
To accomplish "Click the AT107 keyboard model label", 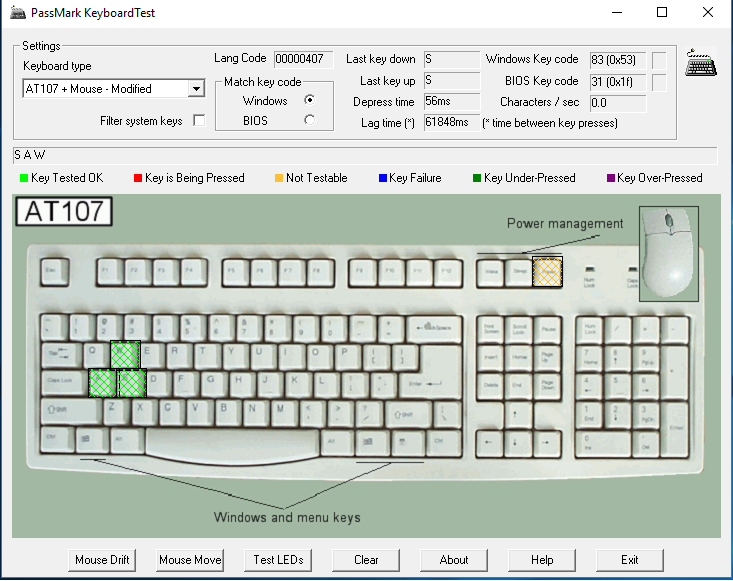I will (x=64, y=211).
